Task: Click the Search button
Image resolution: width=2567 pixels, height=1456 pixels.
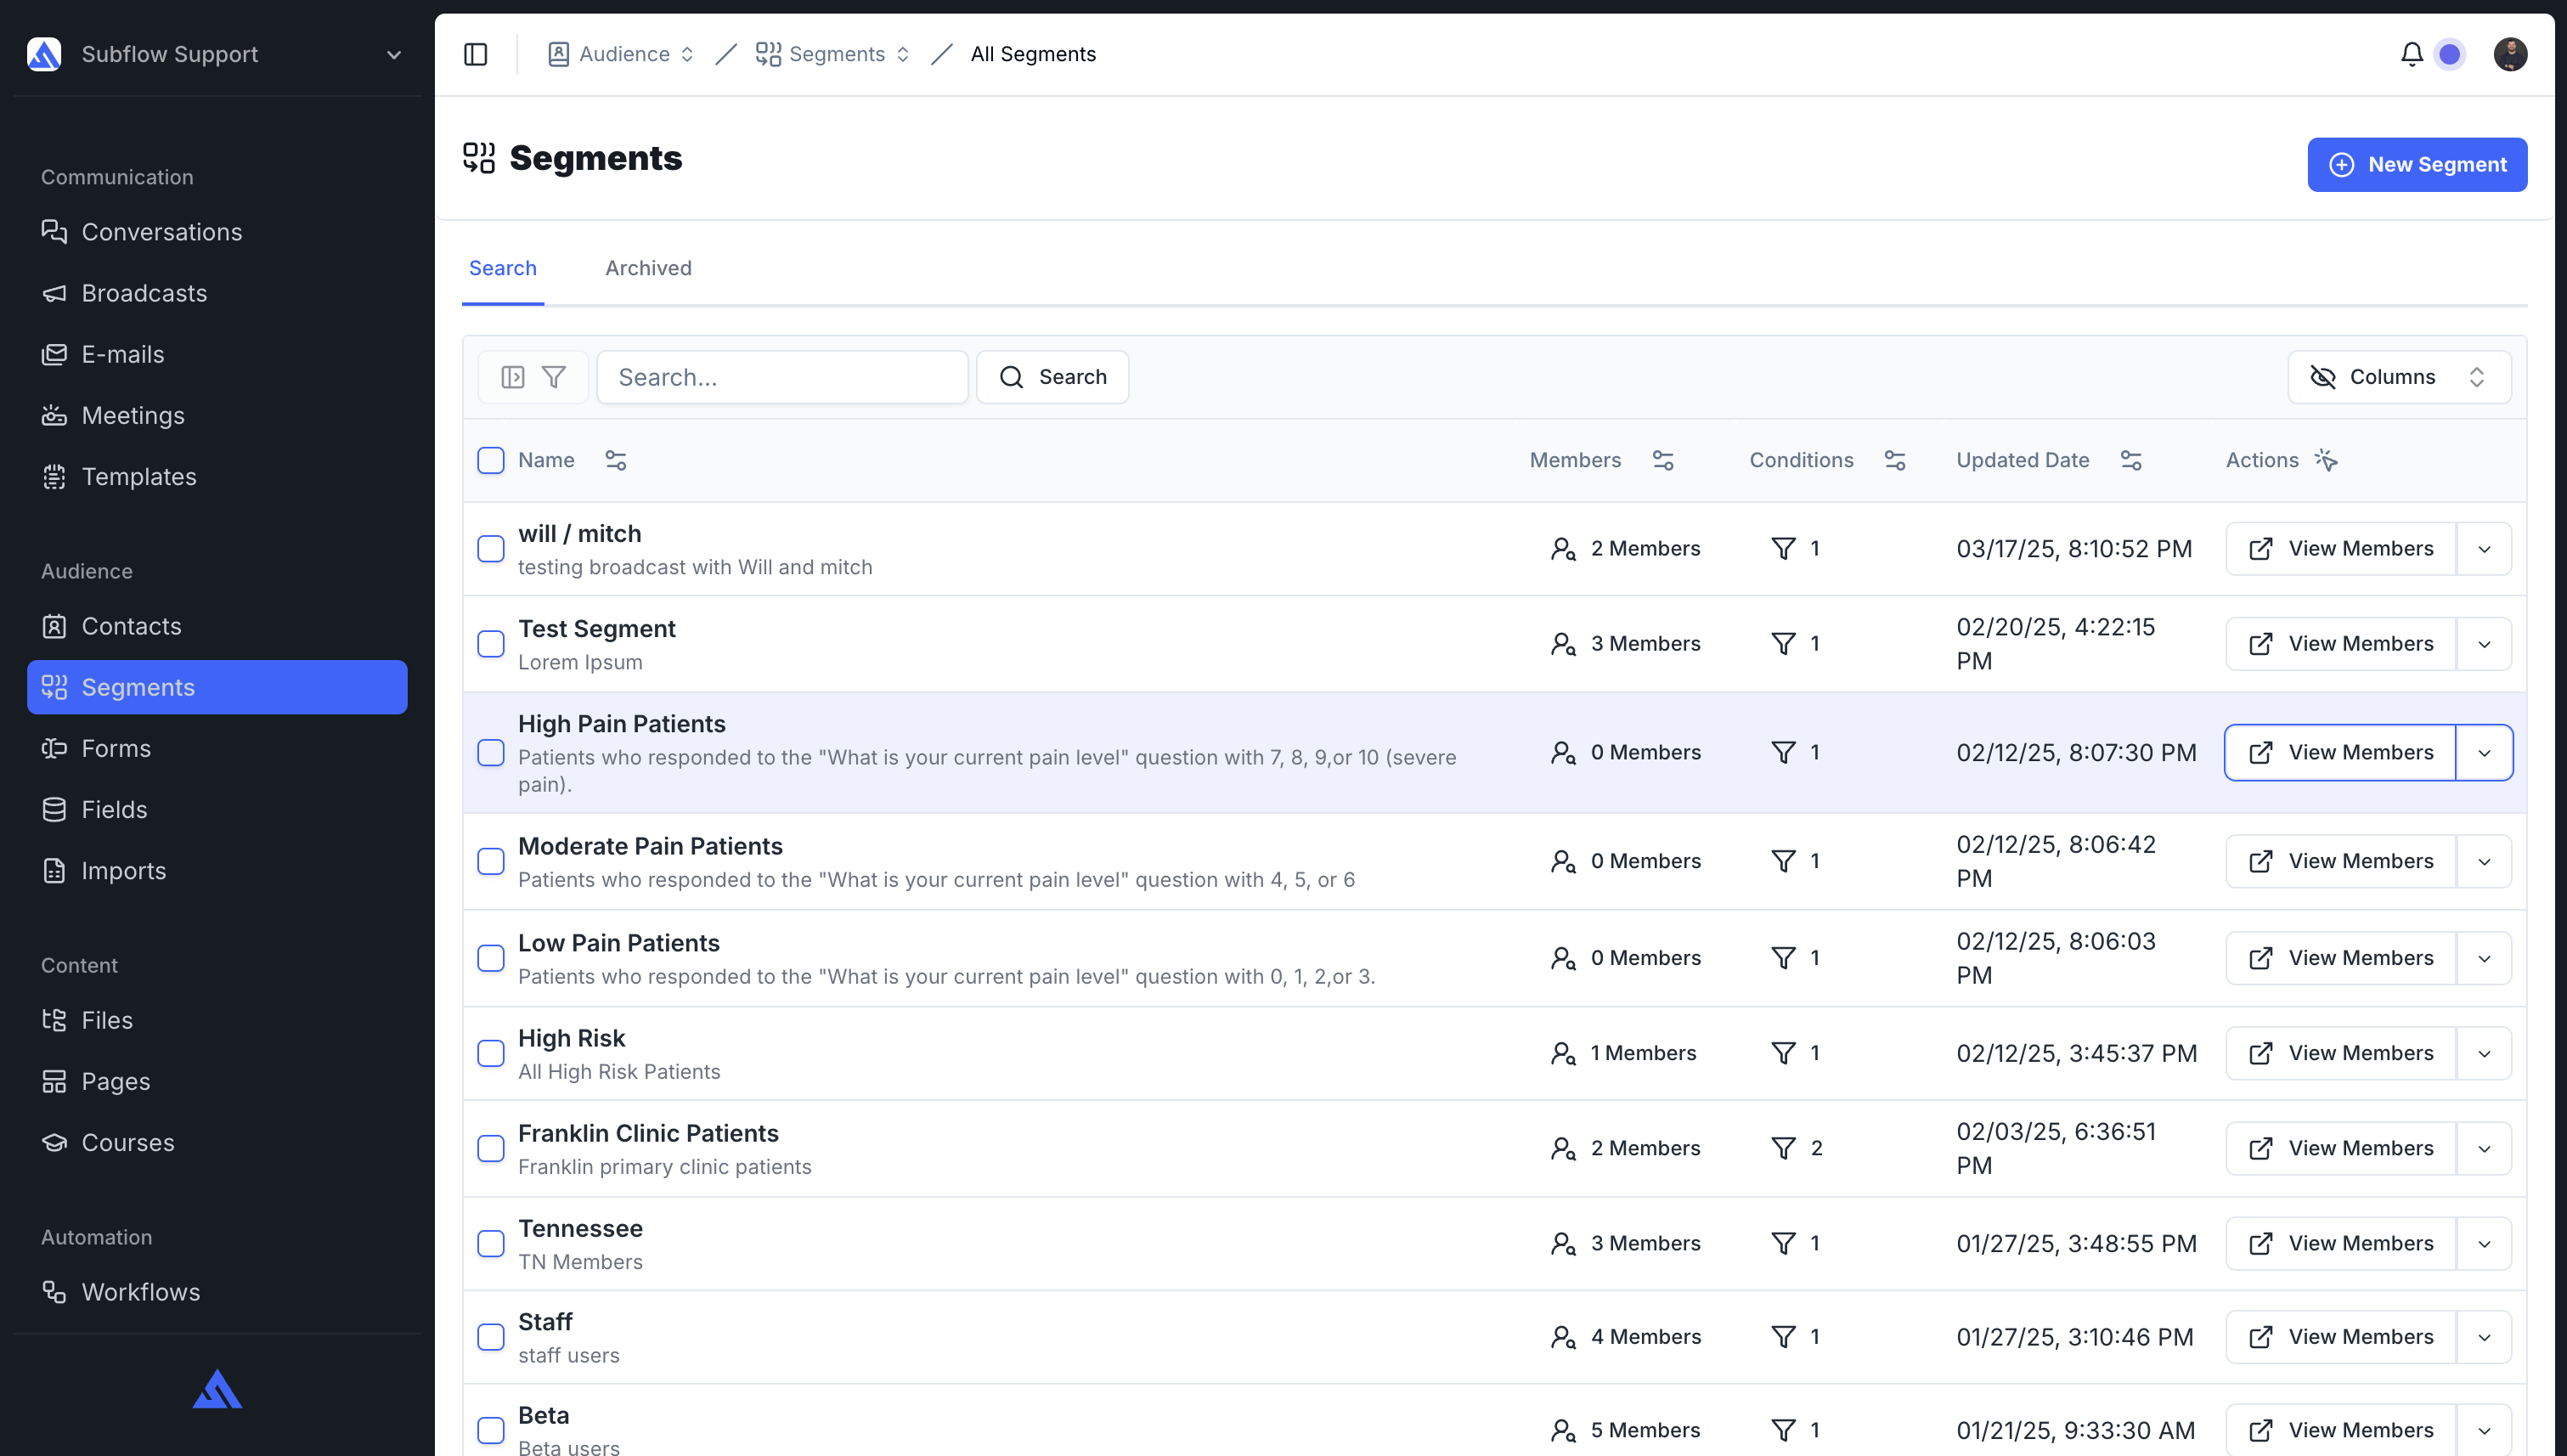Action: tap(1052, 377)
